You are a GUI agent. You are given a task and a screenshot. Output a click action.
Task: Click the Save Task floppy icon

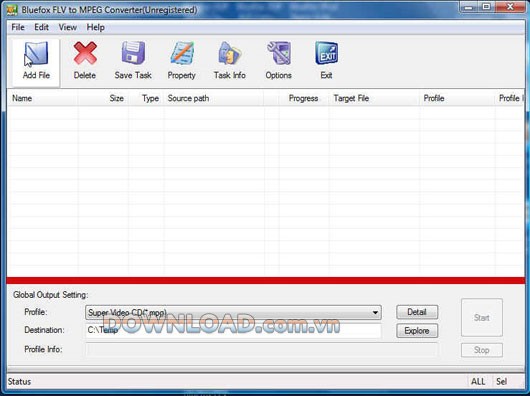point(133,53)
